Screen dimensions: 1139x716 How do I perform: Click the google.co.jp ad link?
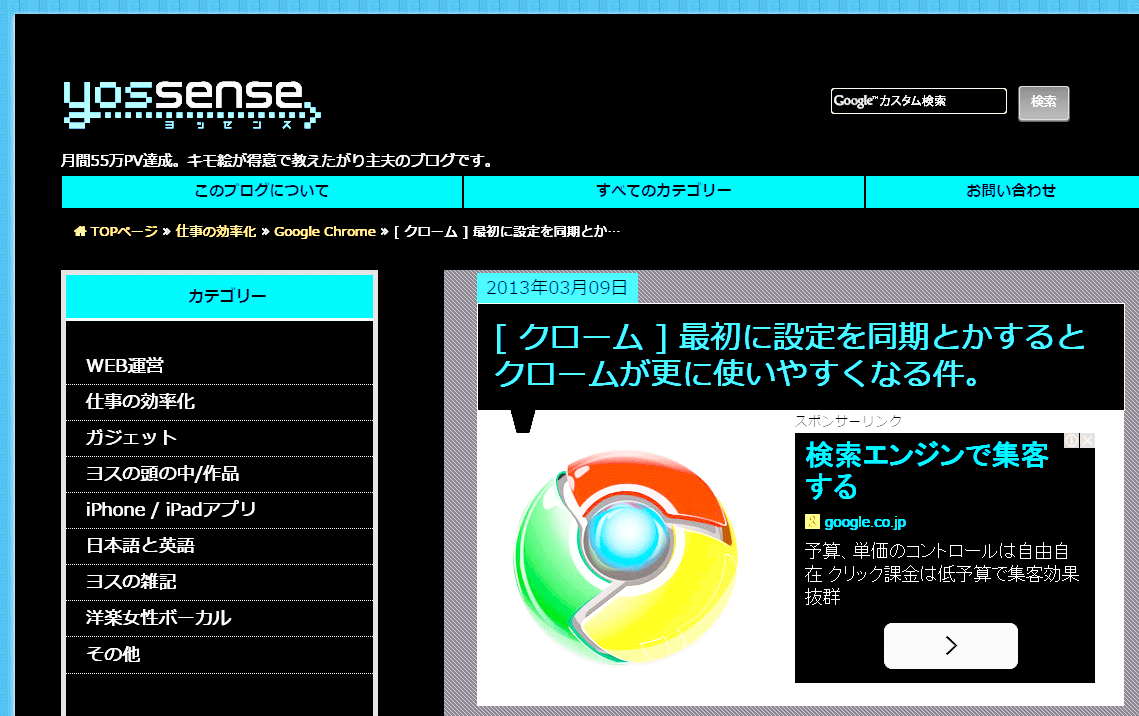(865, 522)
